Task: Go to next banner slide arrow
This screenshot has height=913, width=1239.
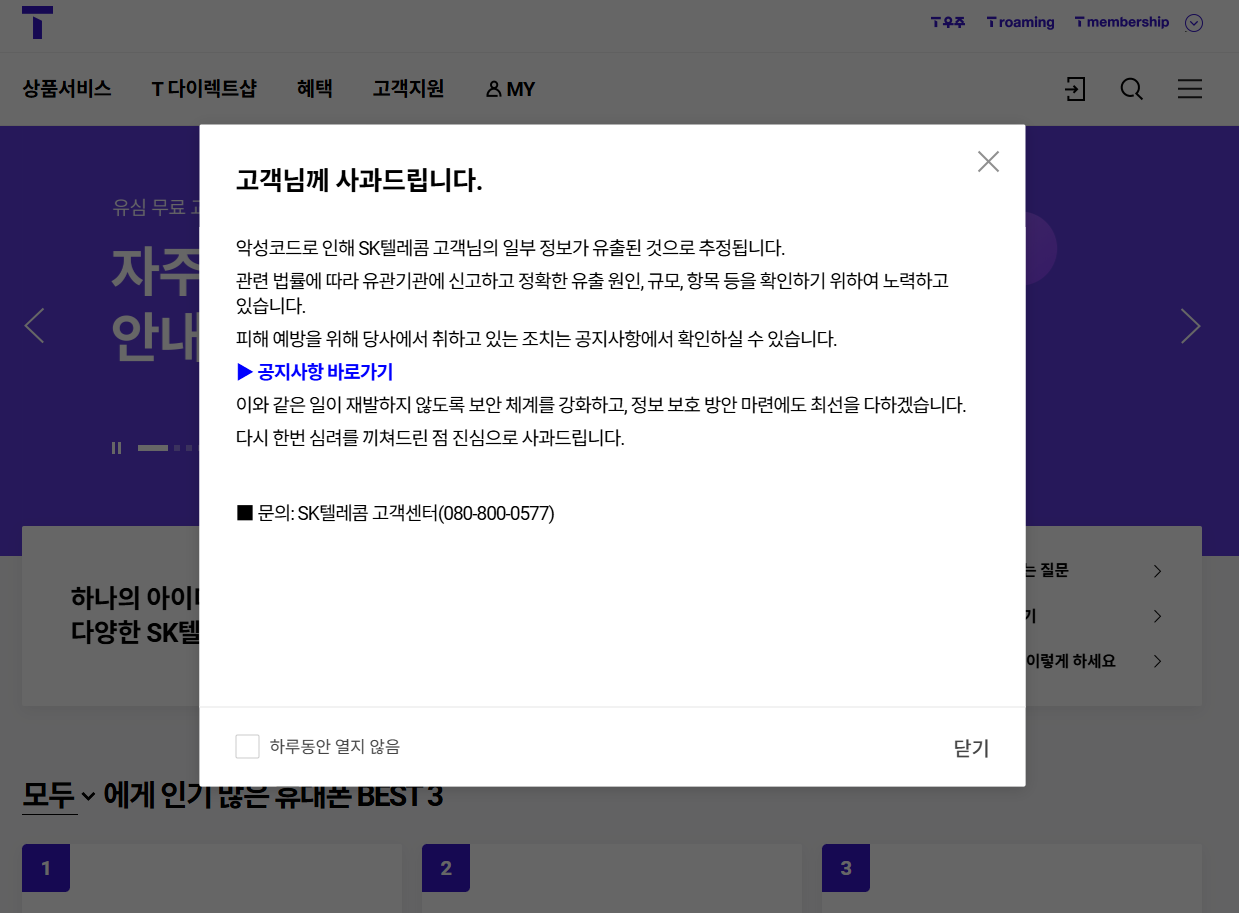Action: pos(1190,326)
